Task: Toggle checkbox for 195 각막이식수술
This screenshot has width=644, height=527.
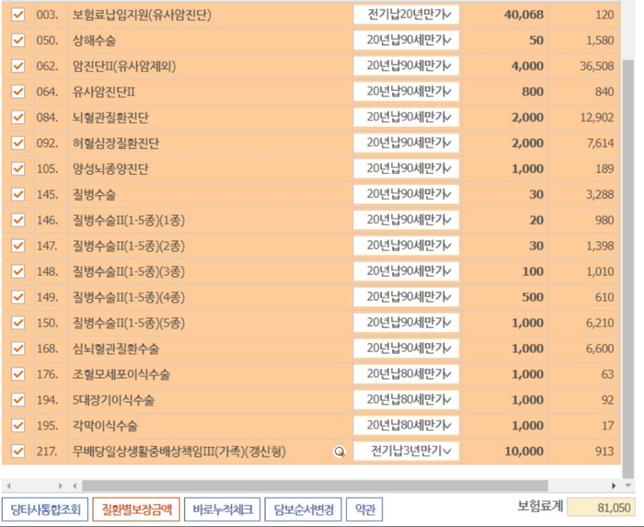Action: coord(17,425)
